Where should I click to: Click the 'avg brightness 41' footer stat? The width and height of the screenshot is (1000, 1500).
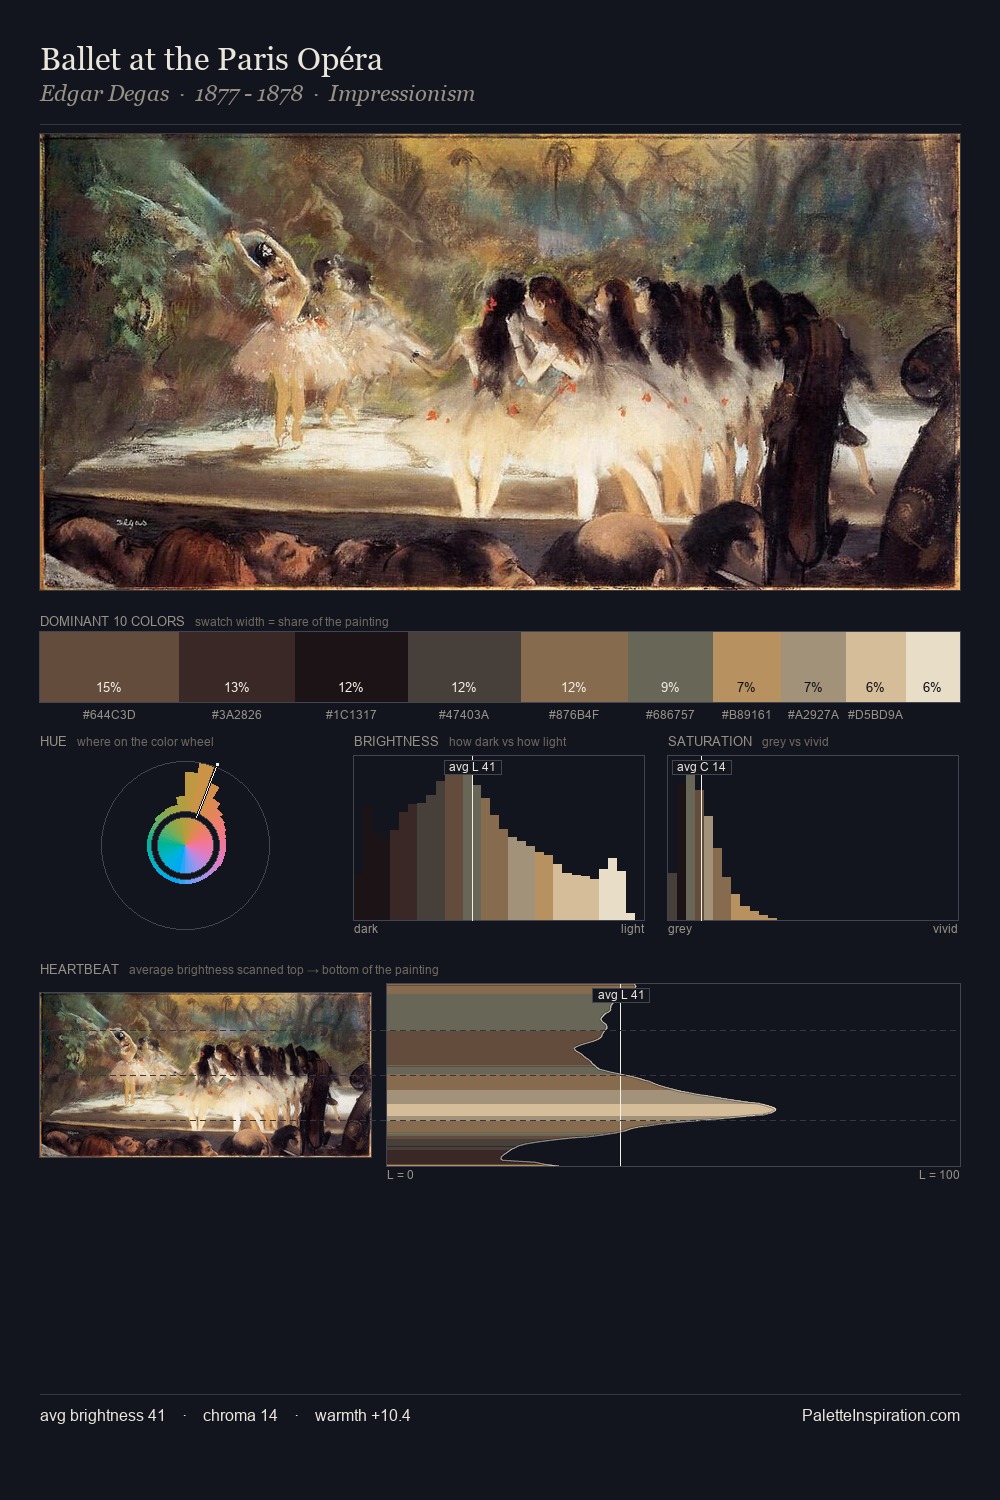(103, 1415)
